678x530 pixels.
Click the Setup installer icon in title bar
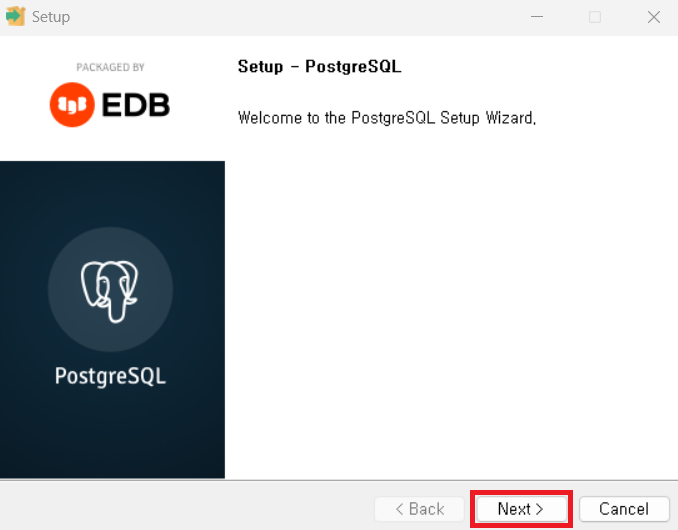pos(16,16)
